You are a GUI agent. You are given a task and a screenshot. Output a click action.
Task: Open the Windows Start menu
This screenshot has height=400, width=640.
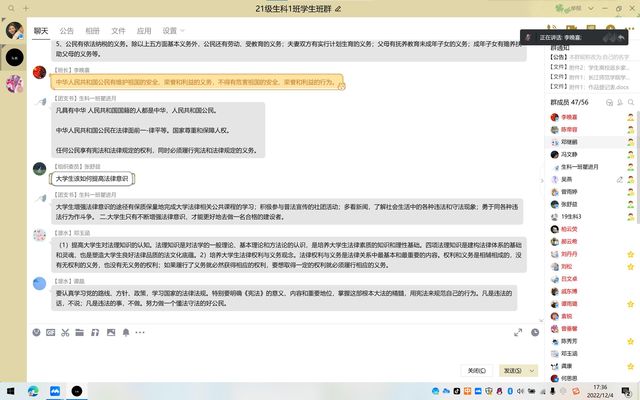11,389
